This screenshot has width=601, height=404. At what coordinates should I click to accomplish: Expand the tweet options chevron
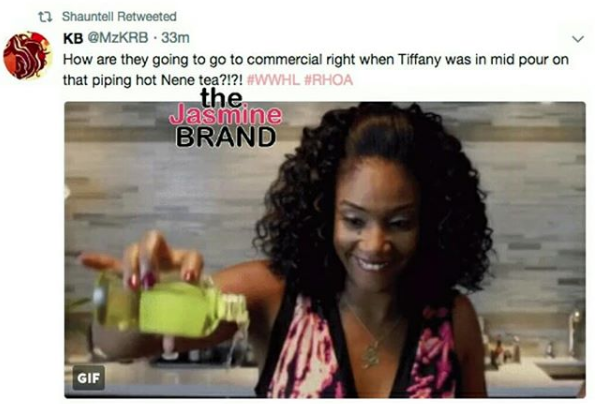coord(578,39)
